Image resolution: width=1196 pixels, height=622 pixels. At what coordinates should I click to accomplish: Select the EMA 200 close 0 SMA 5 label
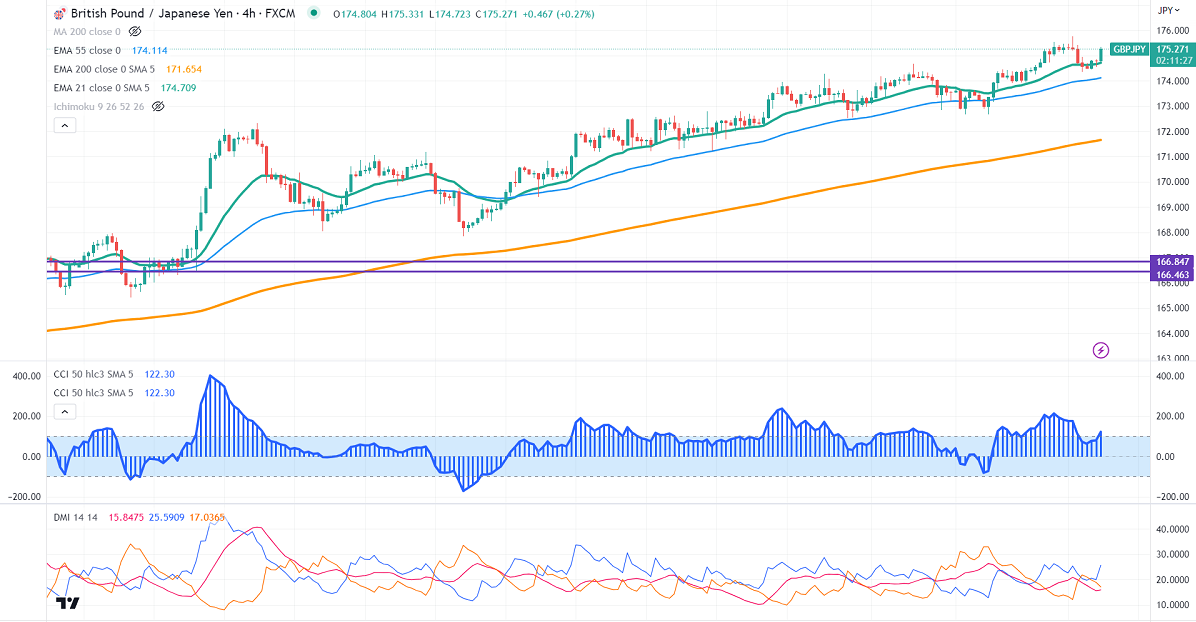(104, 69)
